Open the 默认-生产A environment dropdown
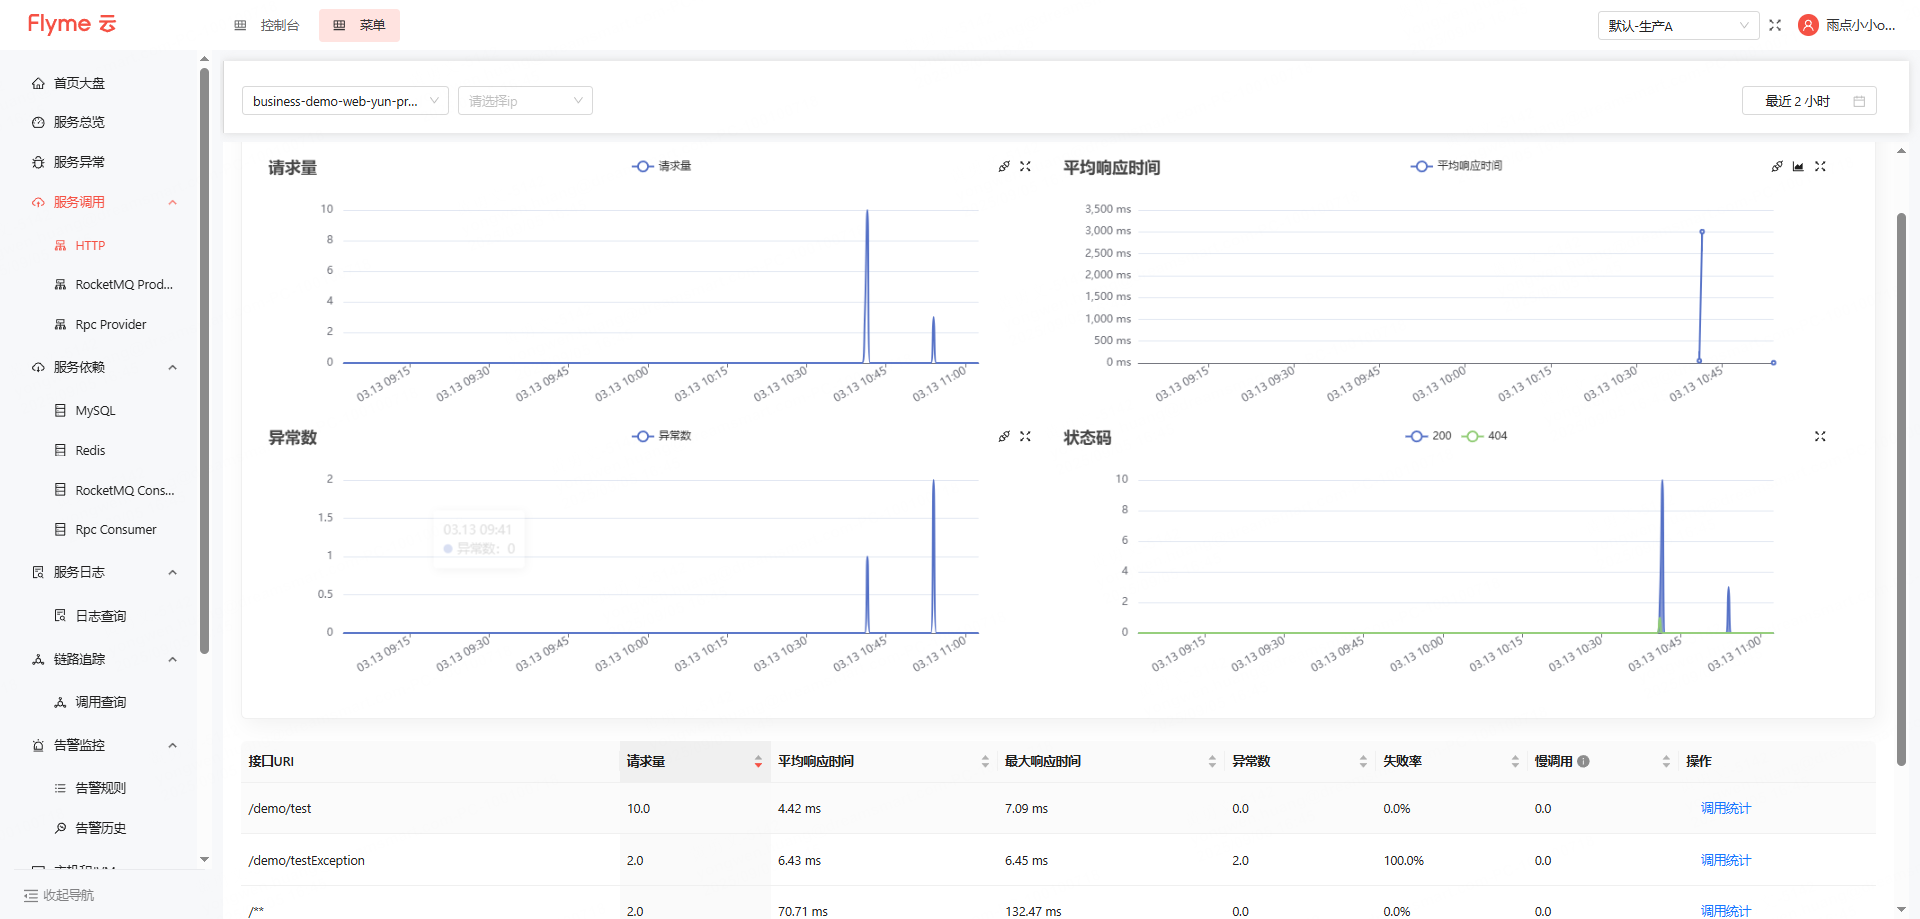This screenshot has width=1920, height=919. coord(1678,26)
